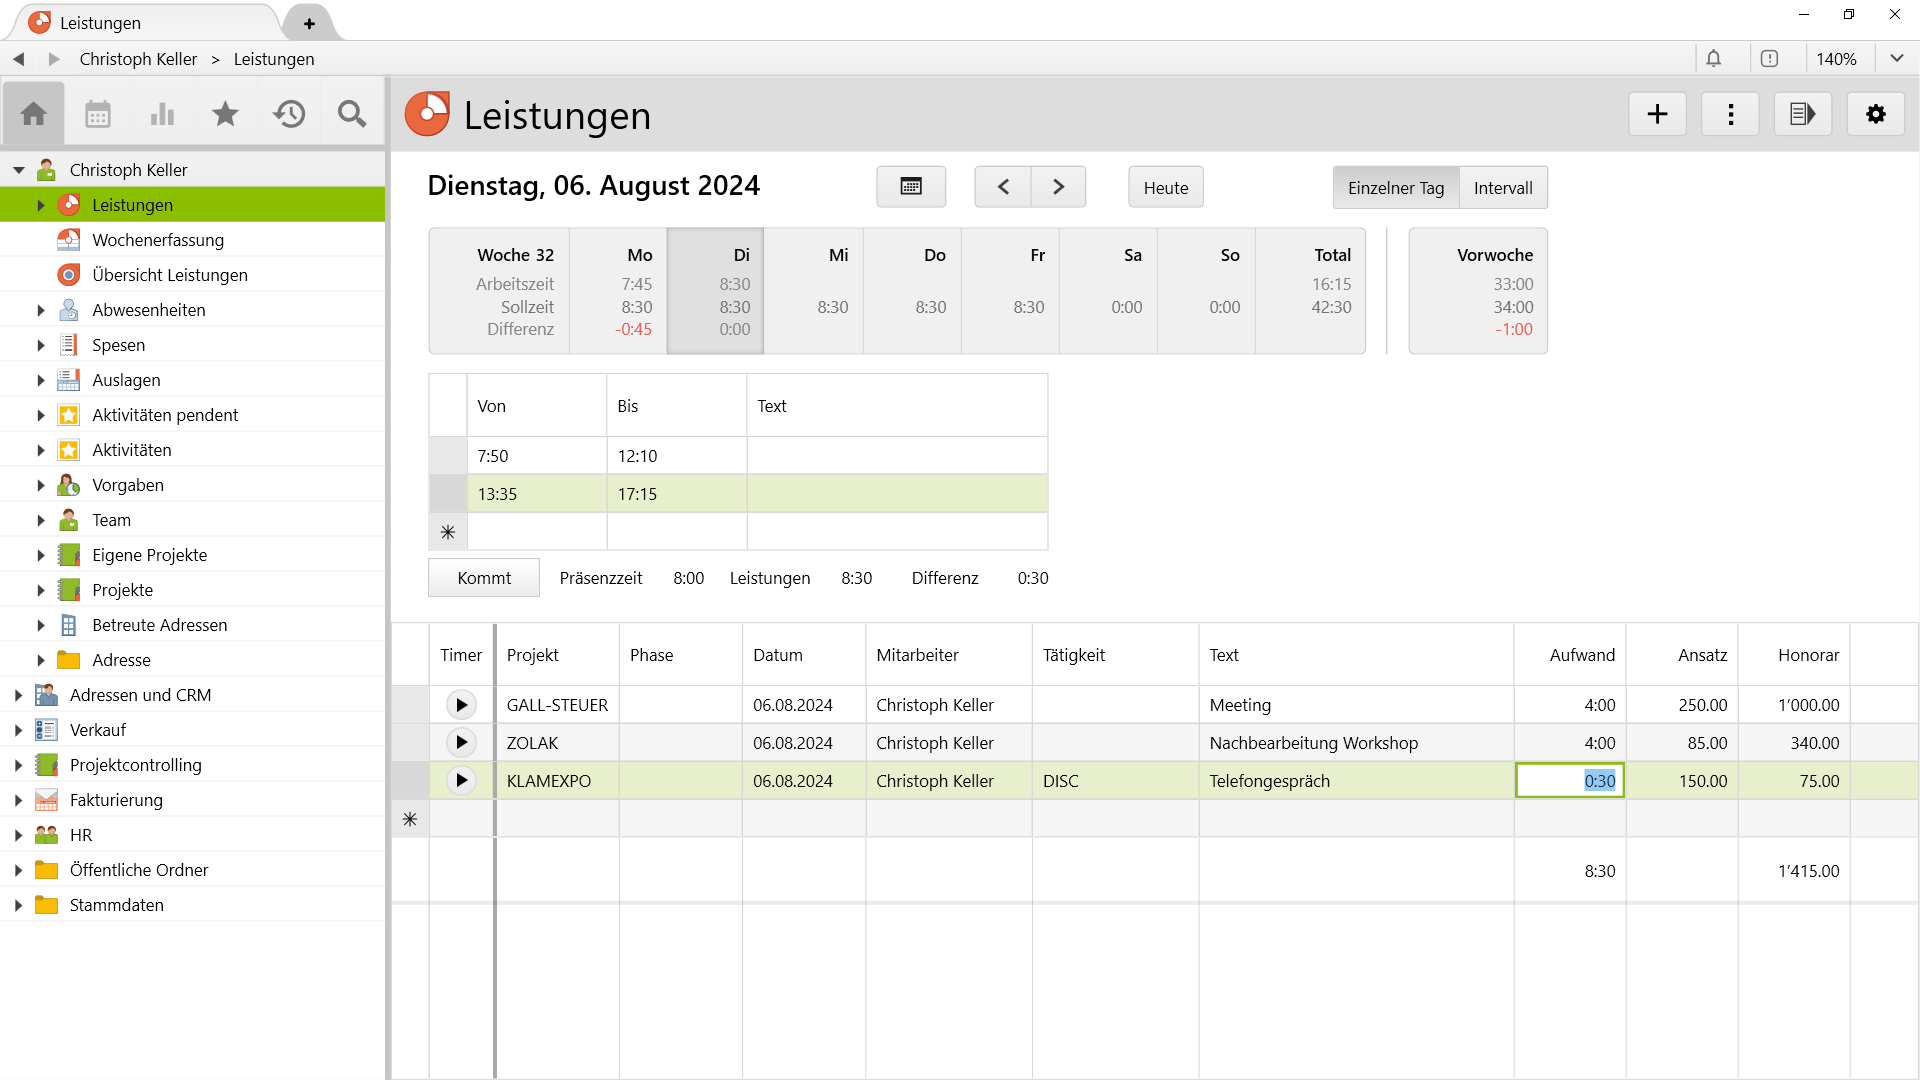Click the Kommt button
This screenshot has height=1080, width=1920.
(x=483, y=577)
